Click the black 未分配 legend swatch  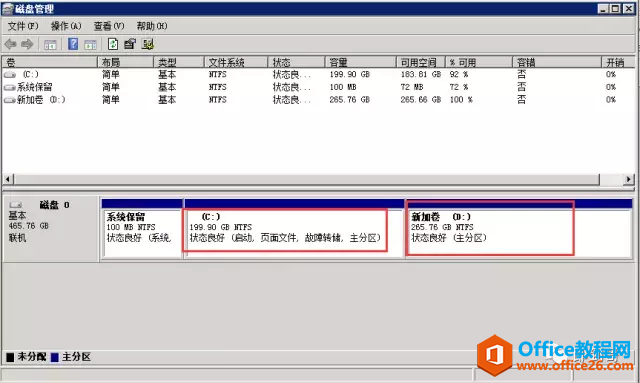pos(10,357)
